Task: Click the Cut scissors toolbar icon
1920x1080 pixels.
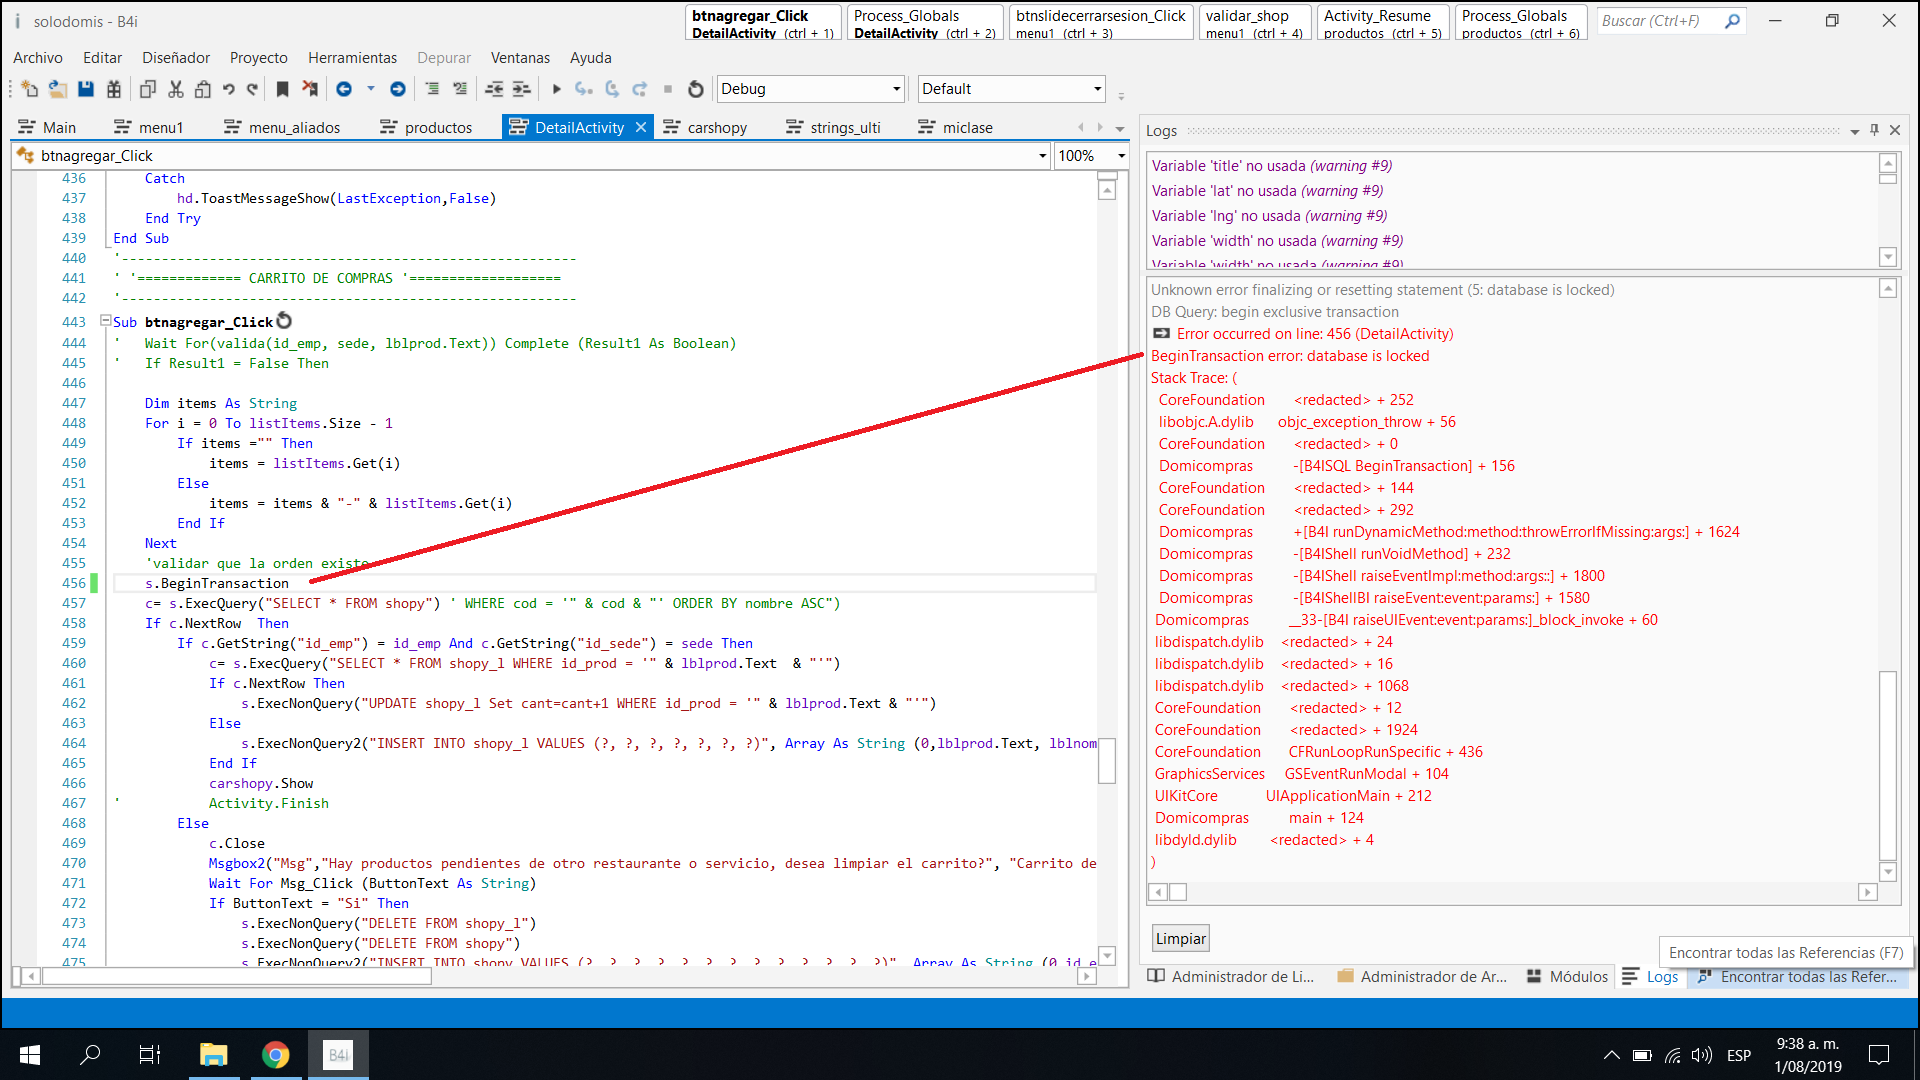Action: [x=176, y=89]
